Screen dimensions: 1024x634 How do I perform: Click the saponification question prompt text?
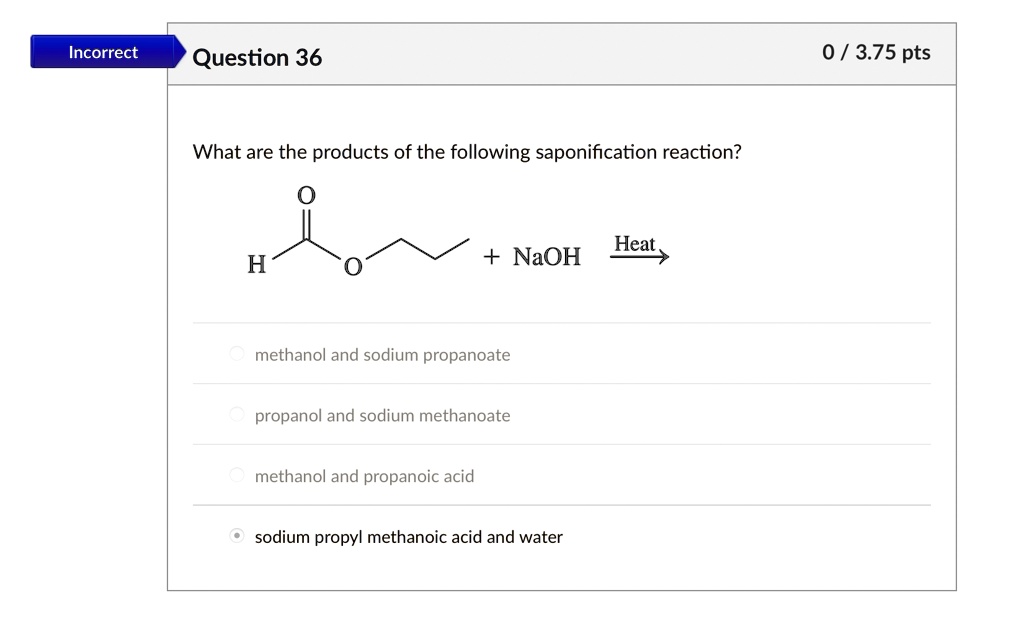click(x=467, y=152)
